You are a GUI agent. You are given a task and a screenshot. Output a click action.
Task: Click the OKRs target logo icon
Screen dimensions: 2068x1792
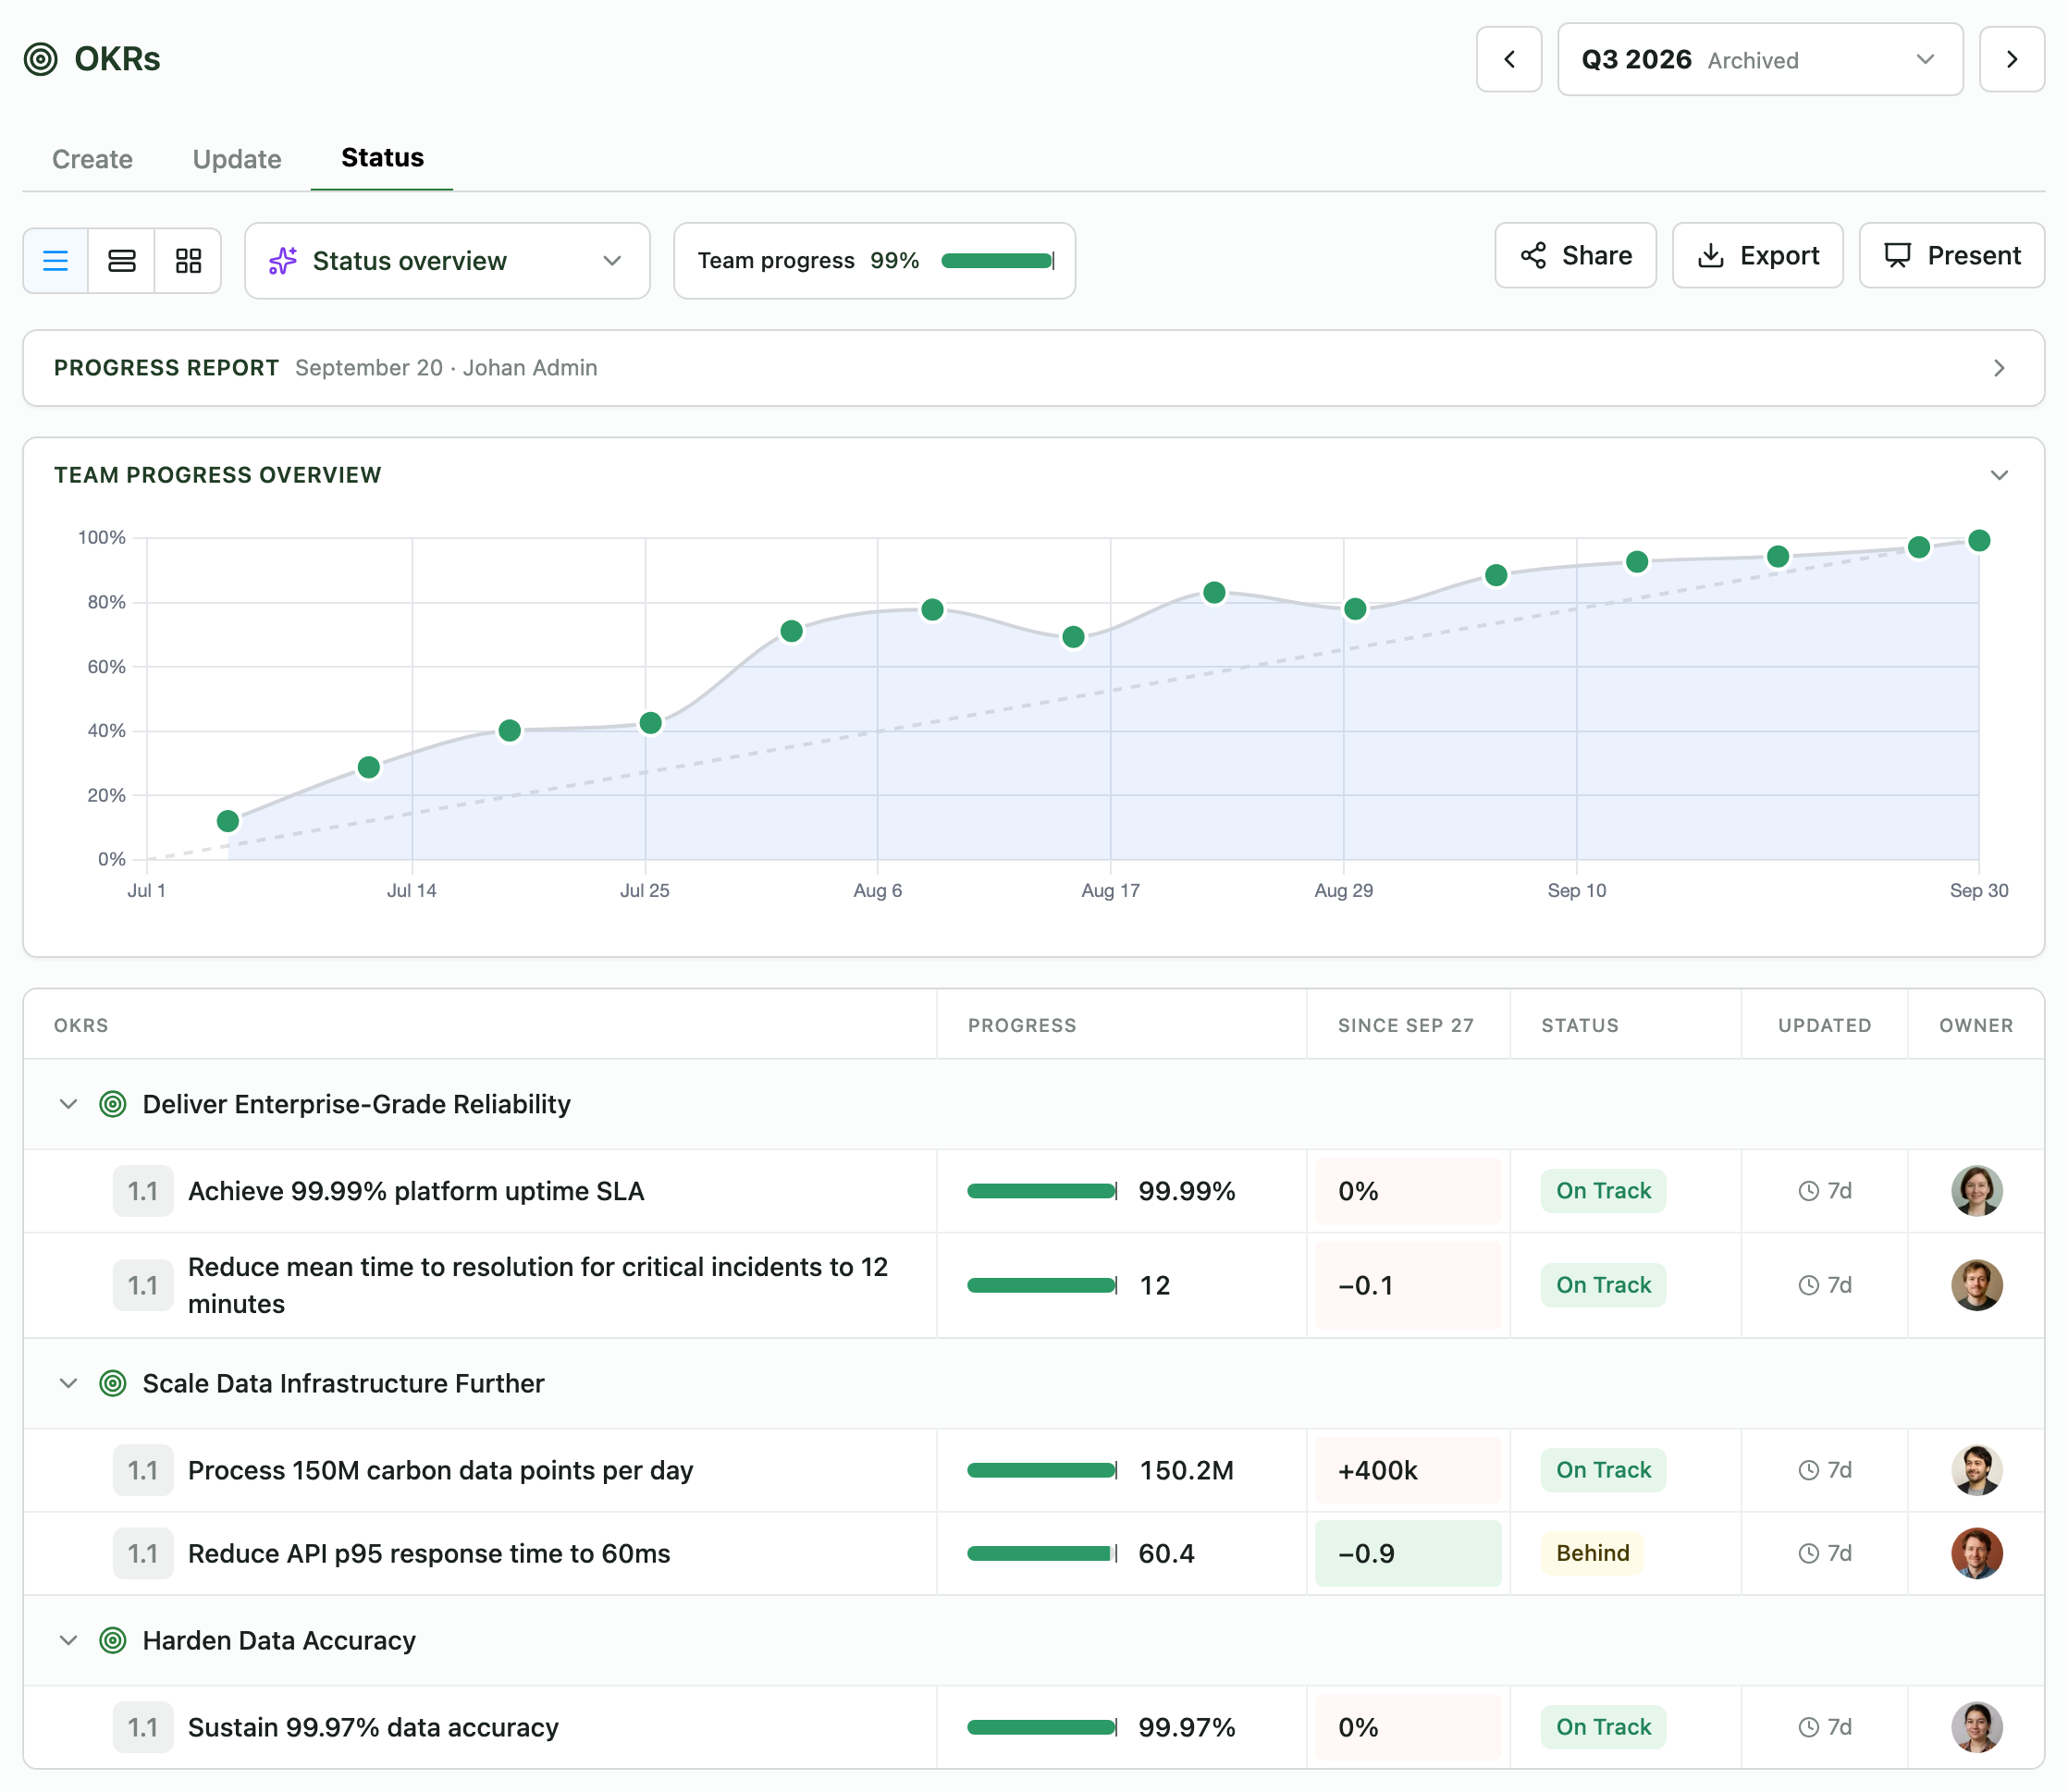(41, 59)
